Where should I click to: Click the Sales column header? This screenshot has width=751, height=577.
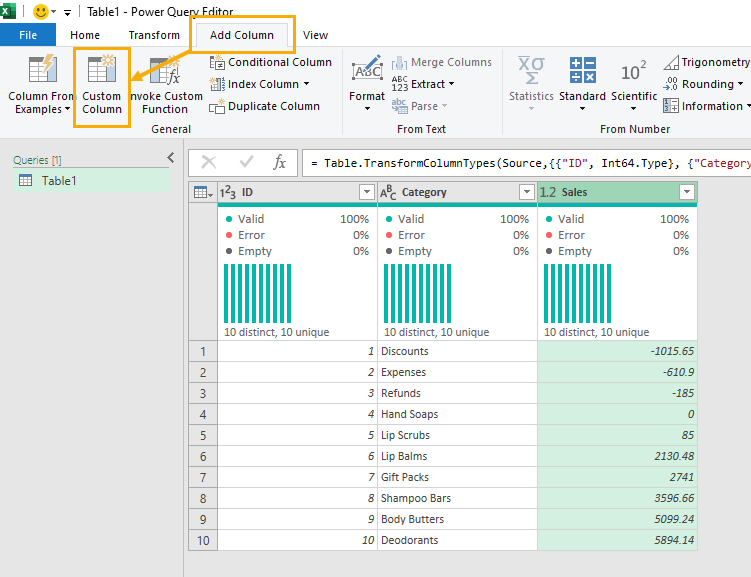point(617,192)
